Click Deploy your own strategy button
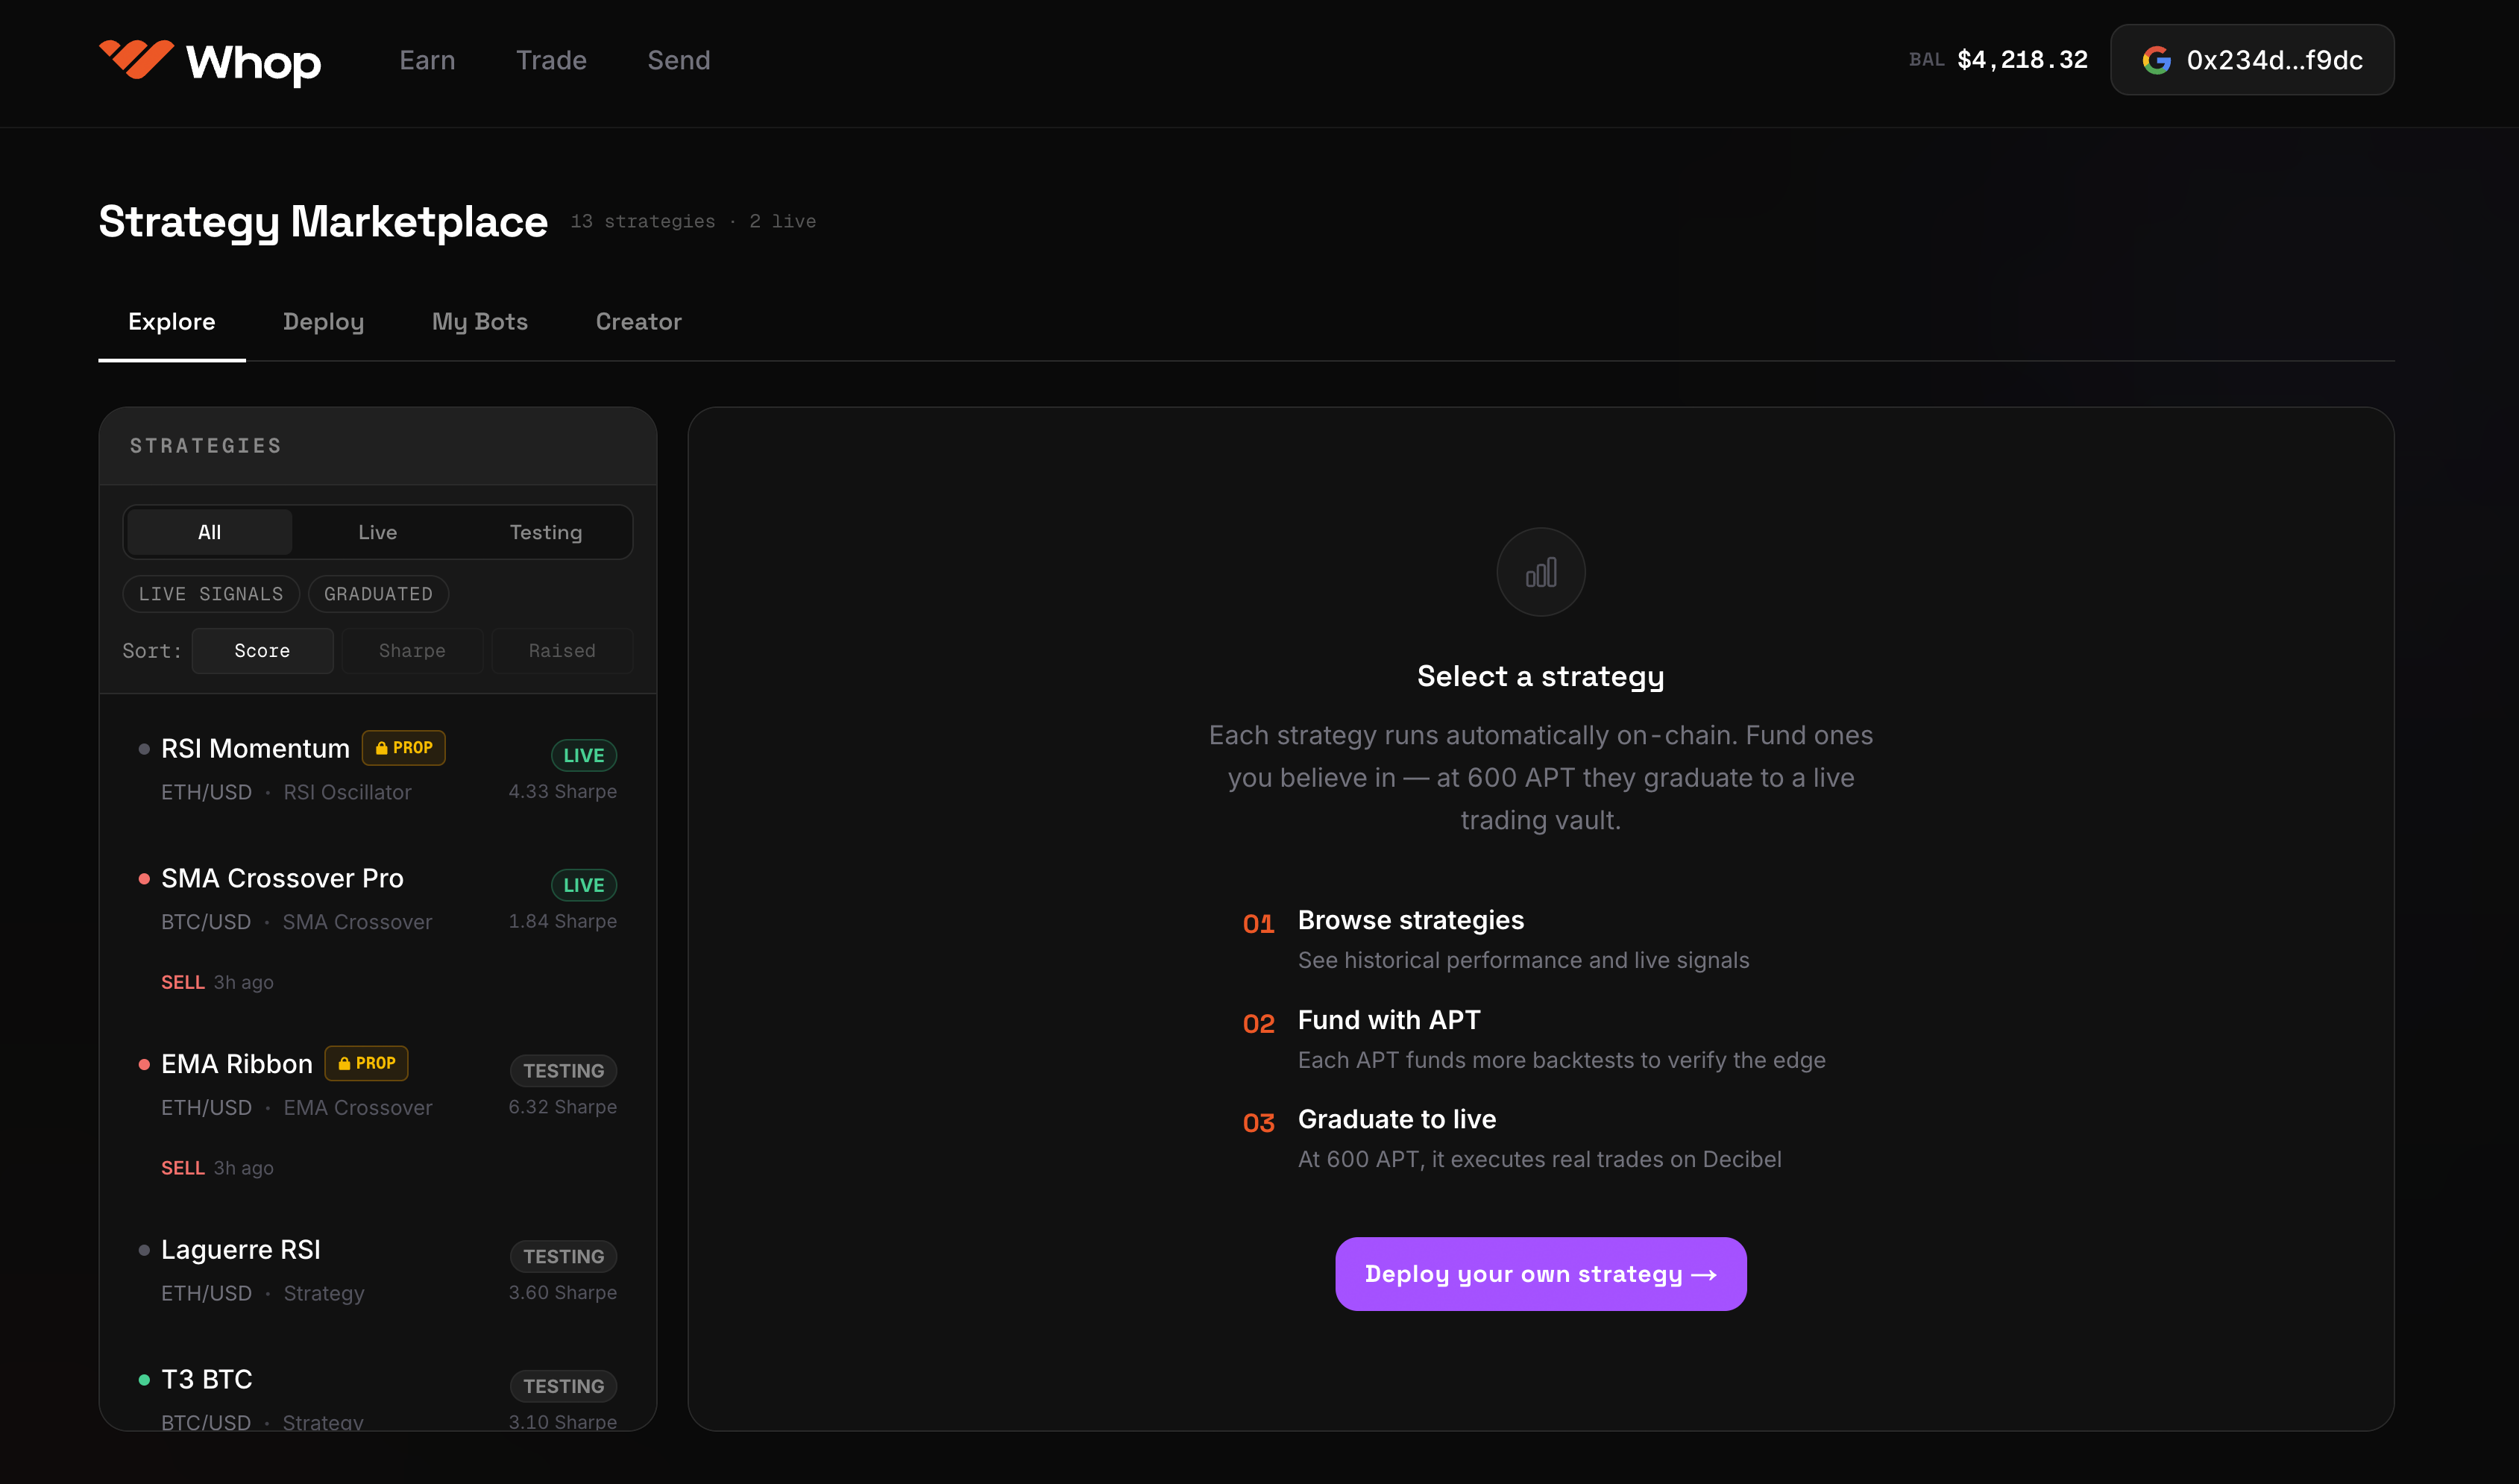 1540,1274
